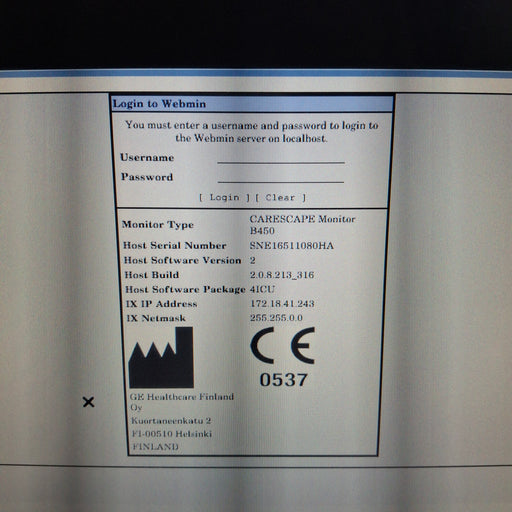Click the 'IX Netmask' label
The image size is (512, 512).
tap(156, 318)
